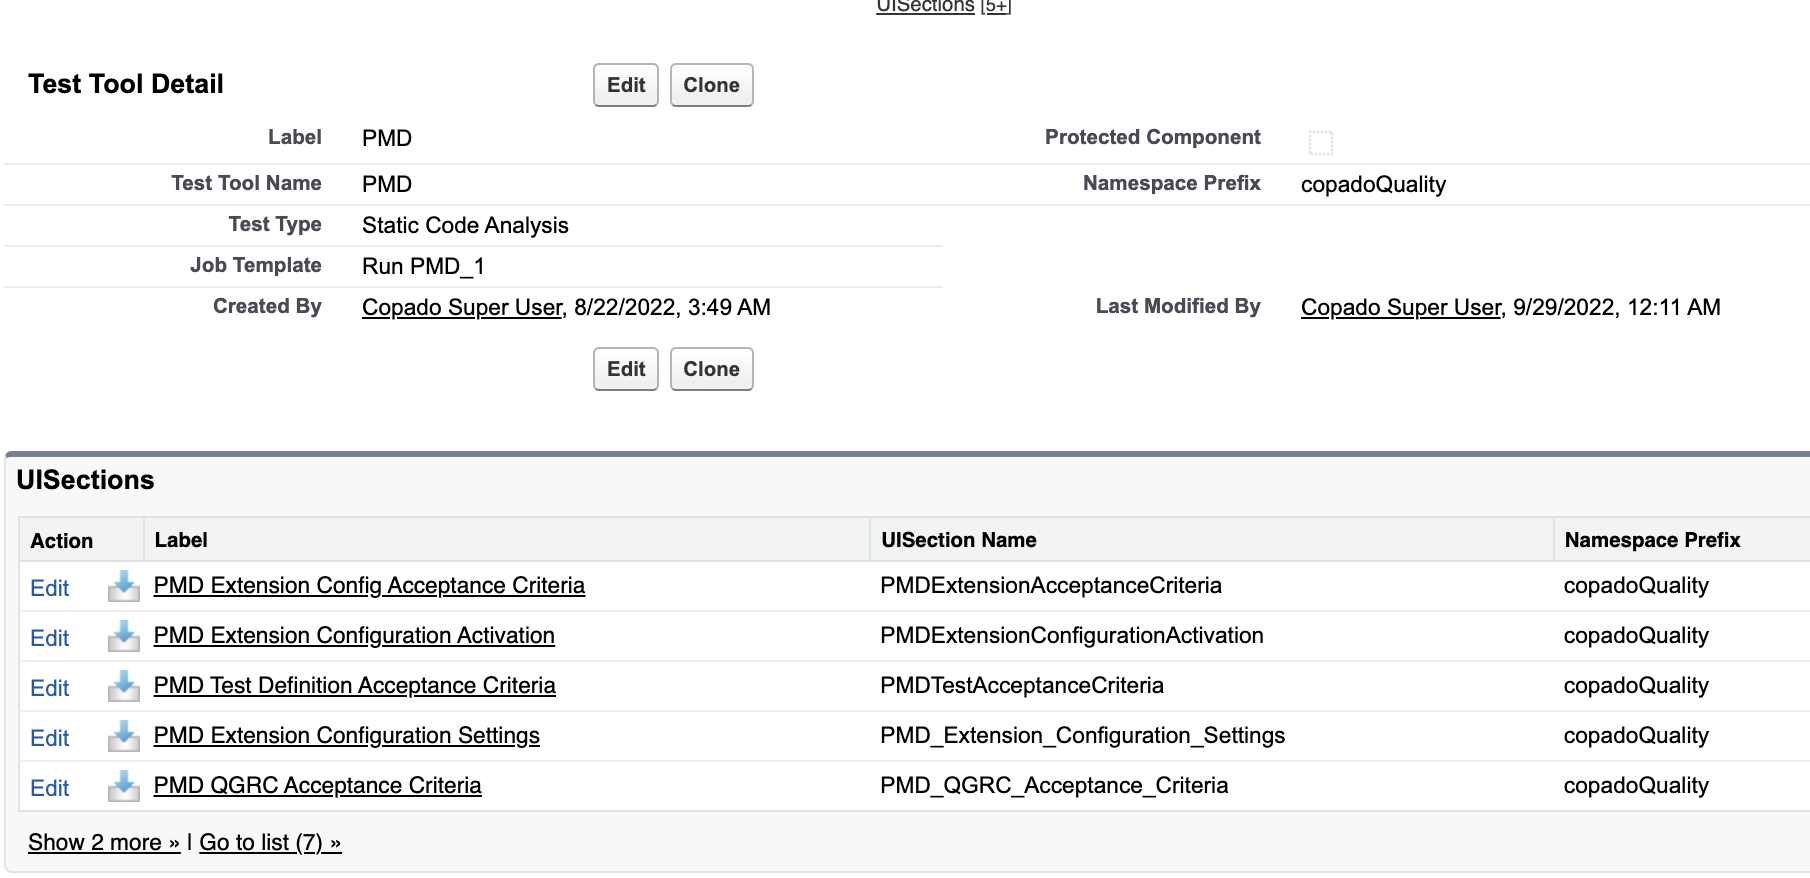The image size is (1810, 878).
Task: Click download icon for PMD Test Definition Acceptance Criteria
Action: [x=123, y=686]
